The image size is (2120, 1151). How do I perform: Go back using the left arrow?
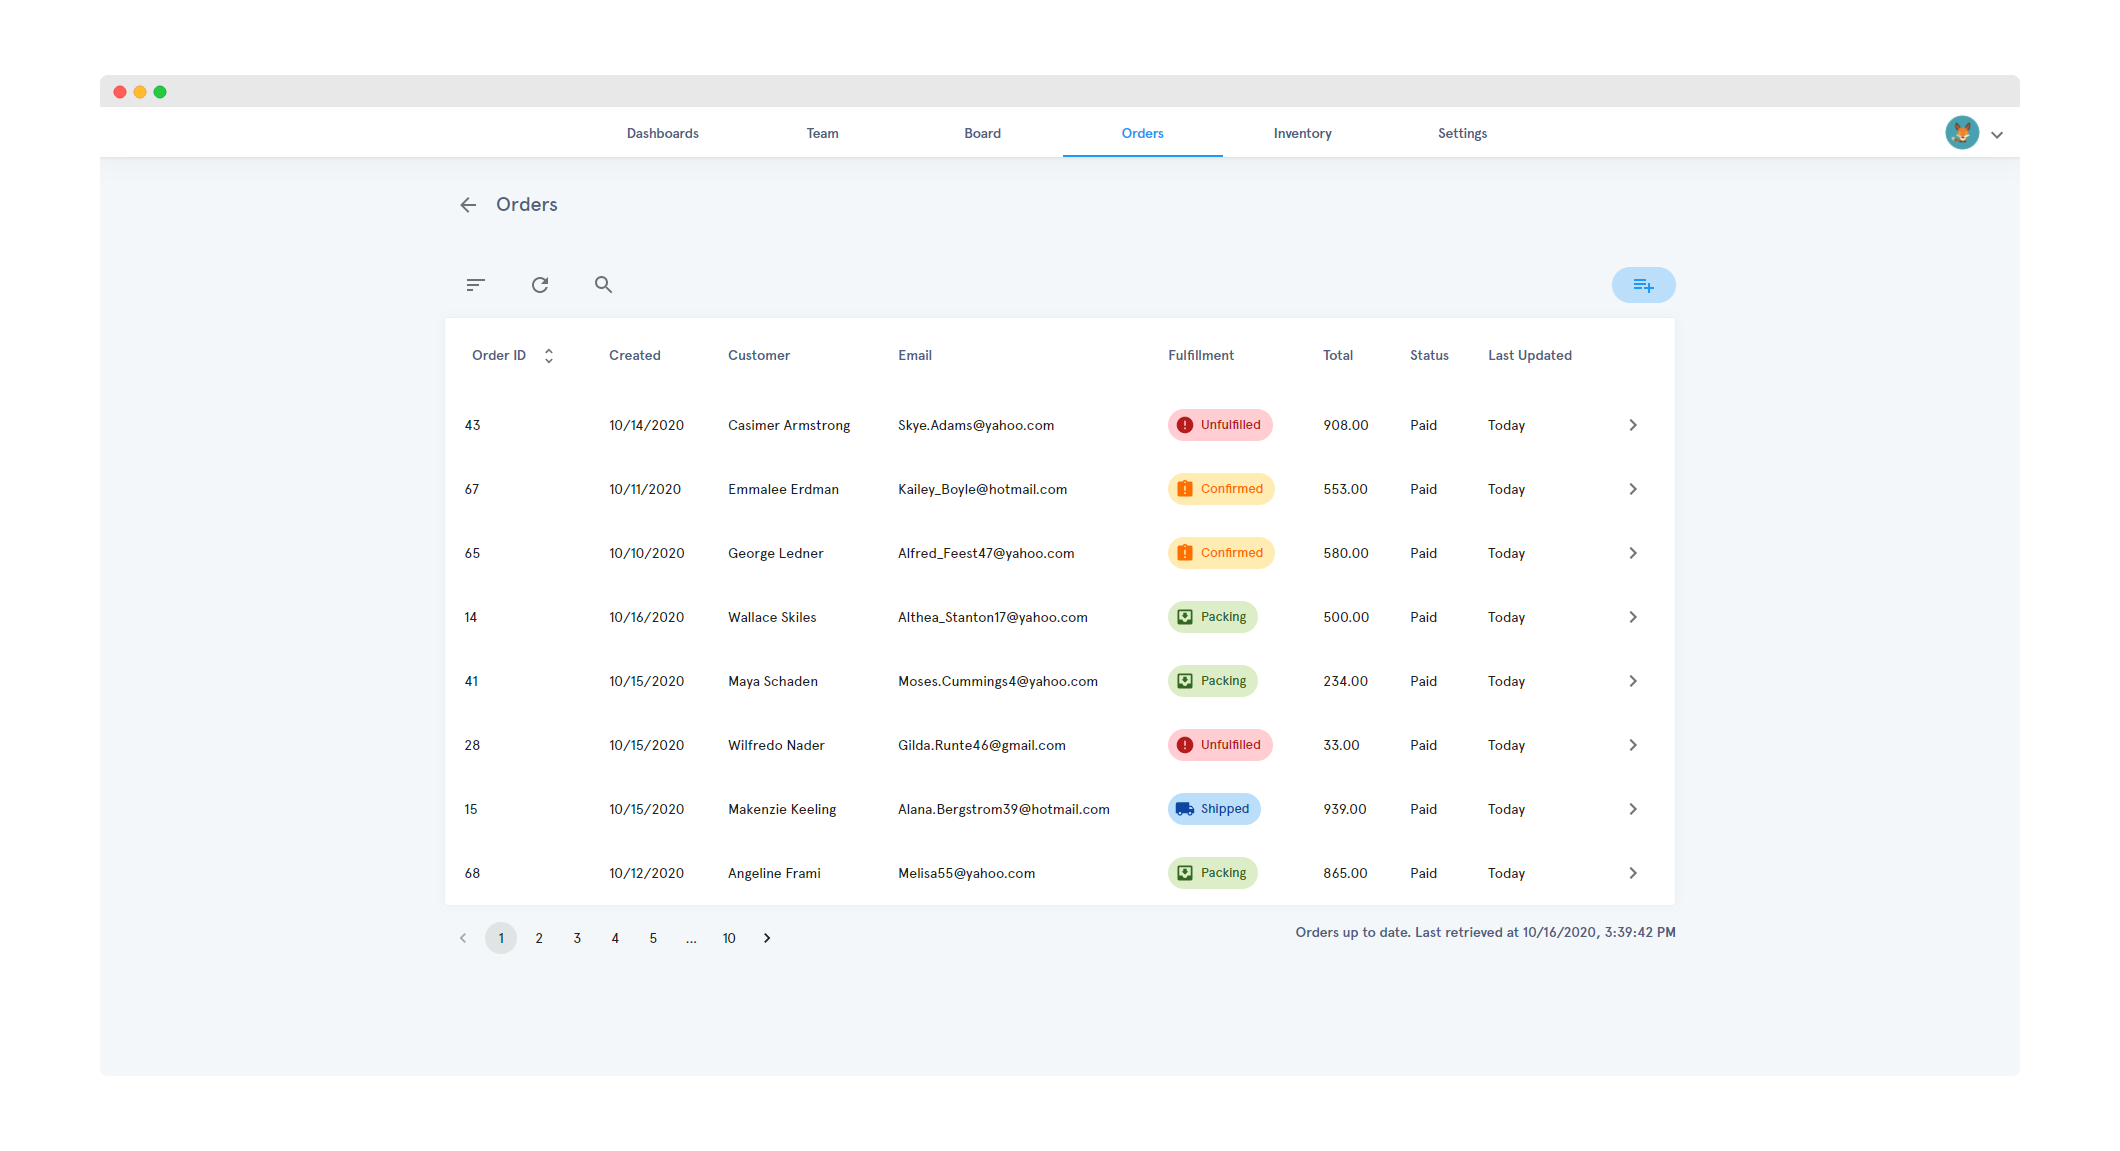pyautogui.click(x=468, y=205)
